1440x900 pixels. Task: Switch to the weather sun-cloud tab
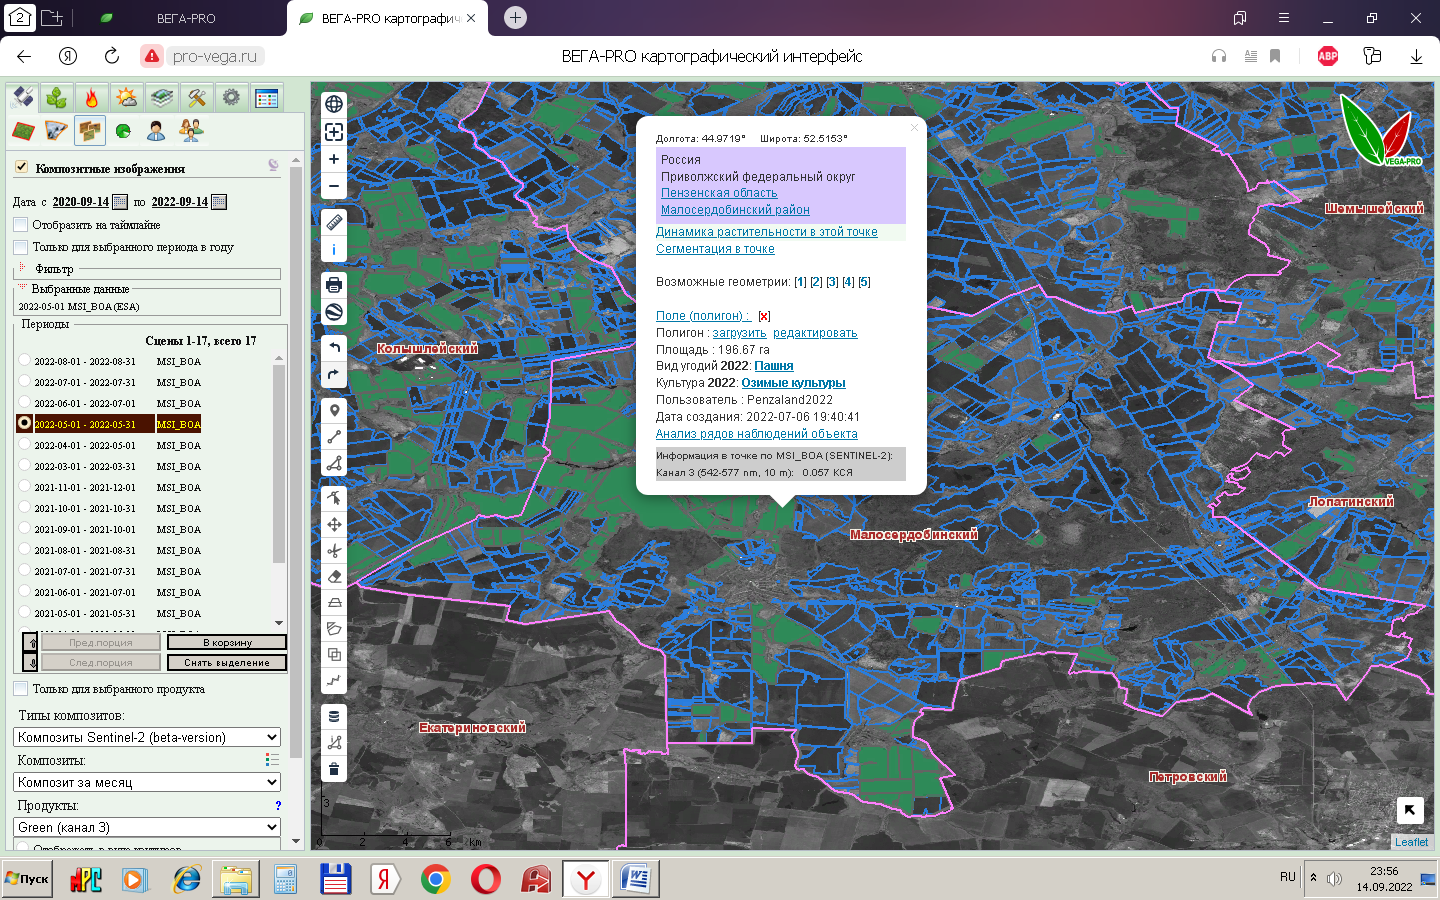click(x=127, y=97)
